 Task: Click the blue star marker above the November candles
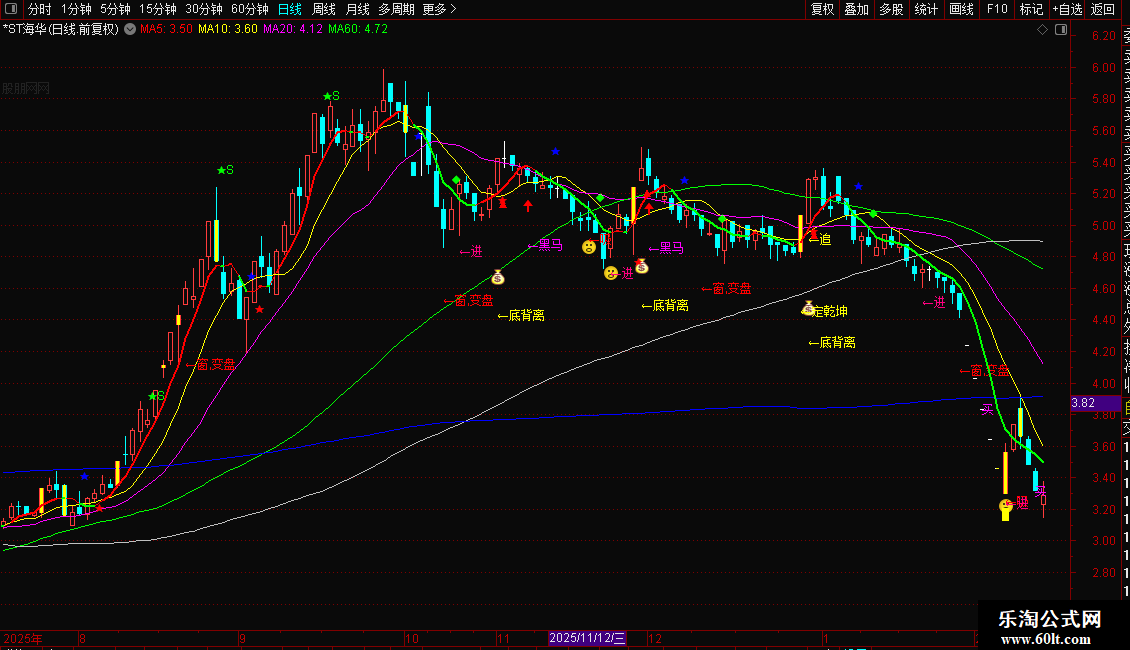[x=555, y=151]
